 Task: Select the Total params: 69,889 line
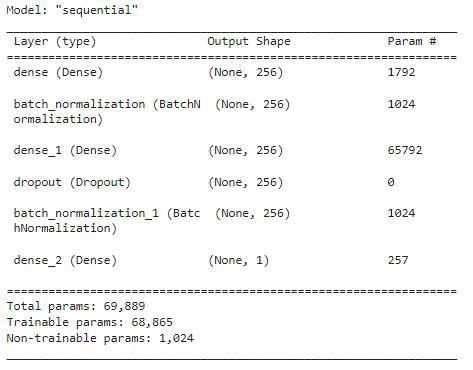pyautogui.click(x=76, y=306)
